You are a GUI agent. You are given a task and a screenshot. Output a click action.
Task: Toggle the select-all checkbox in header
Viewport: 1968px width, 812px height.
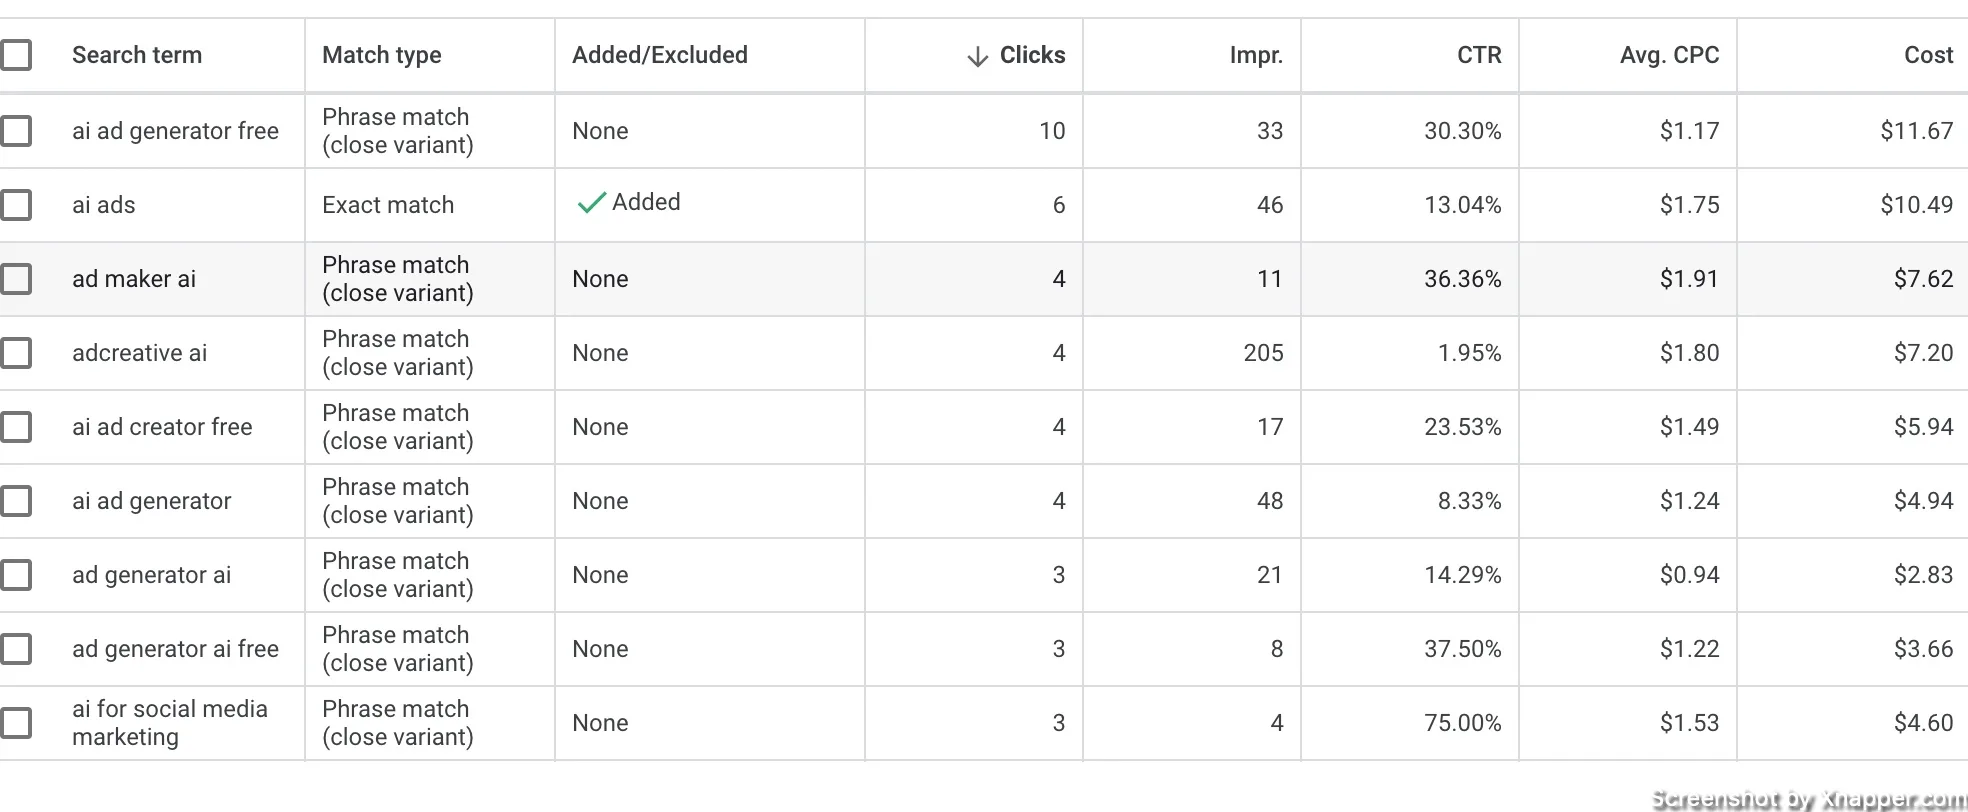coord(15,55)
